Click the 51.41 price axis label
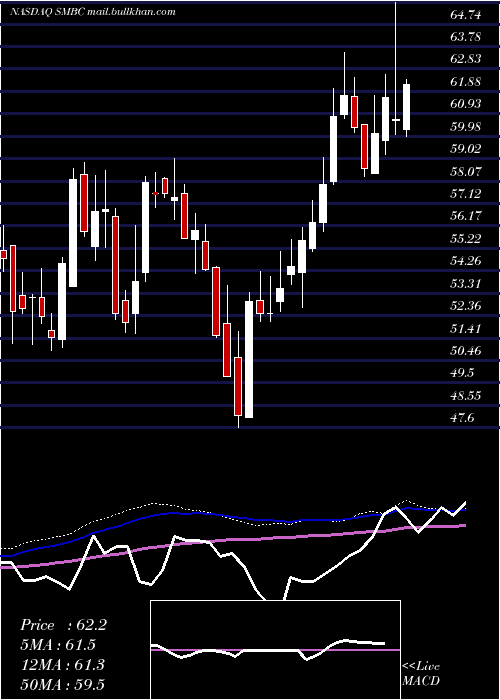The height and width of the screenshot is (700, 500). point(466,329)
